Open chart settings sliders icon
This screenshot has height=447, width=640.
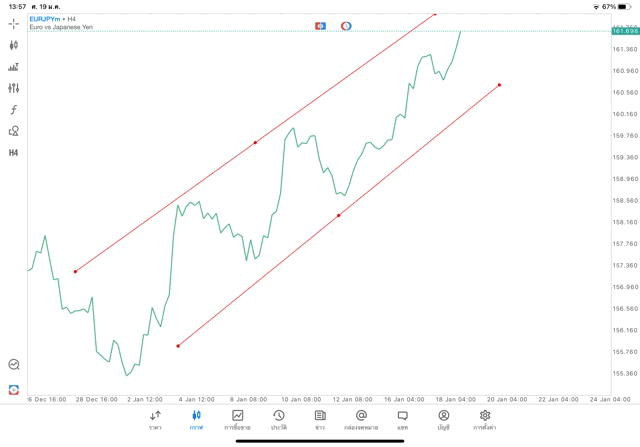click(14, 88)
